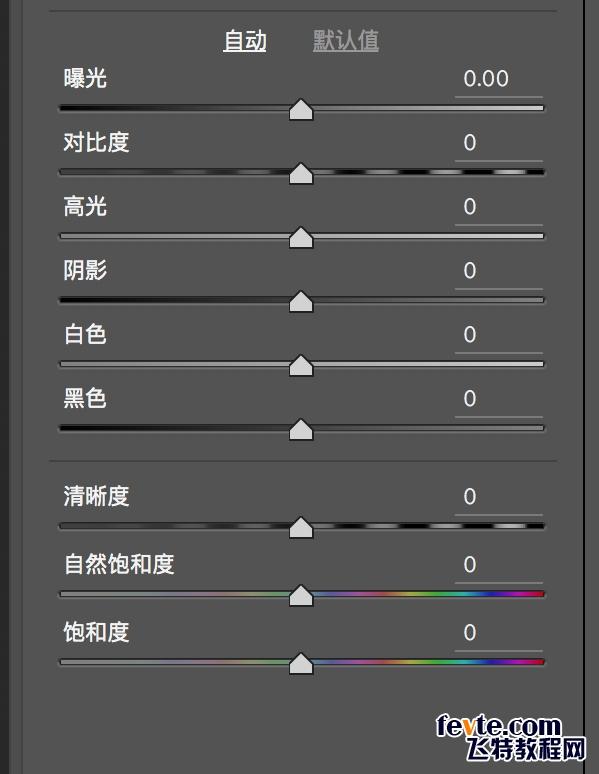Click the 清晰度 value input field

pos(499,497)
